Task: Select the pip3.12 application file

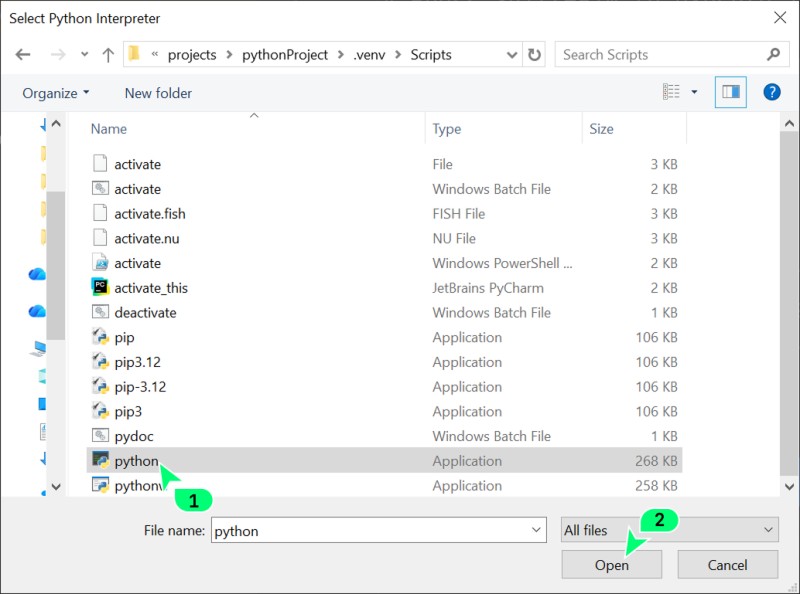Action: pos(140,362)
